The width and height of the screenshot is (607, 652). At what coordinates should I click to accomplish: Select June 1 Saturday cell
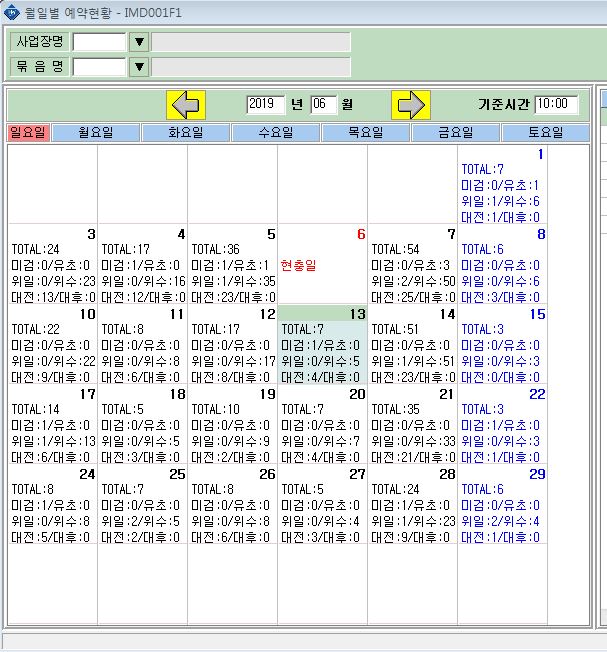(x=502, y=185)
